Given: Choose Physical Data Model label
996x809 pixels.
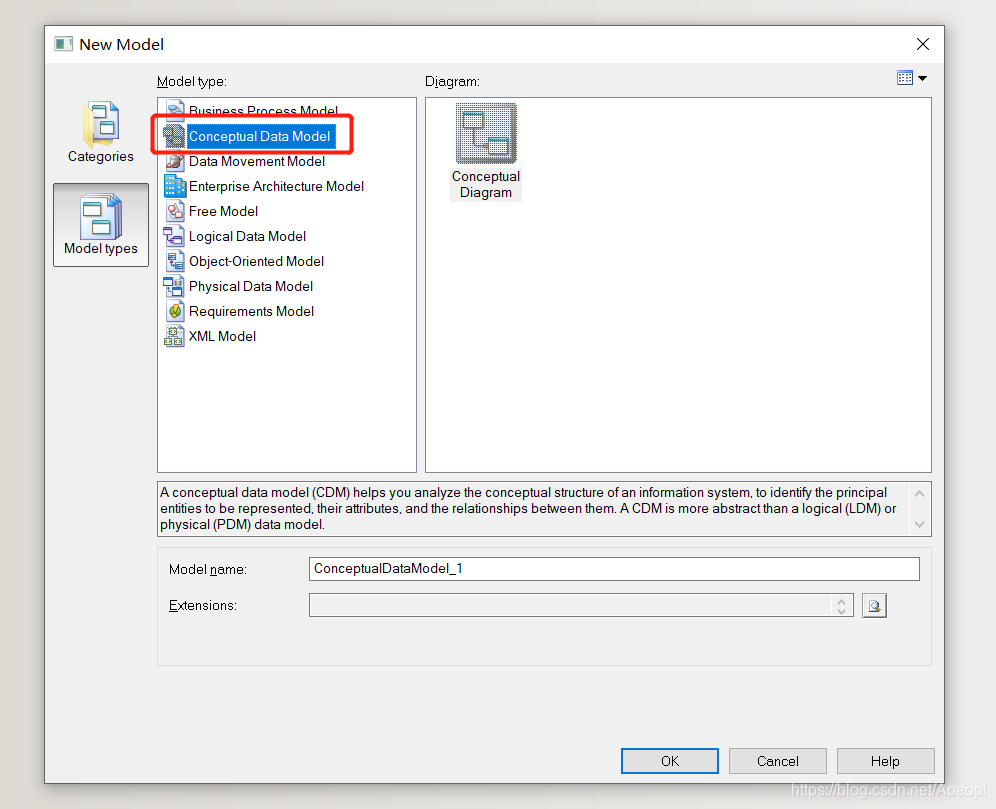Looking at the screenshot, I should click(x=251, y=286).
